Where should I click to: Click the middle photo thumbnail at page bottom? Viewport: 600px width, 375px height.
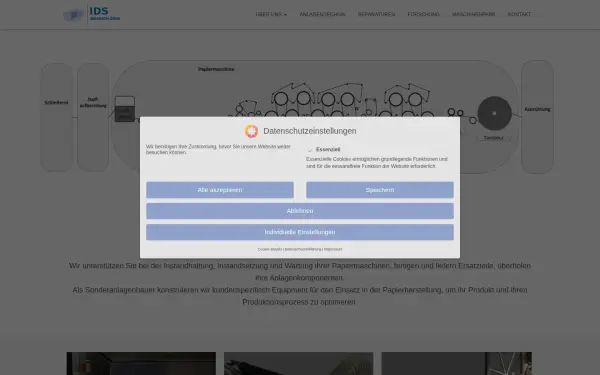[x=298, y=364]
